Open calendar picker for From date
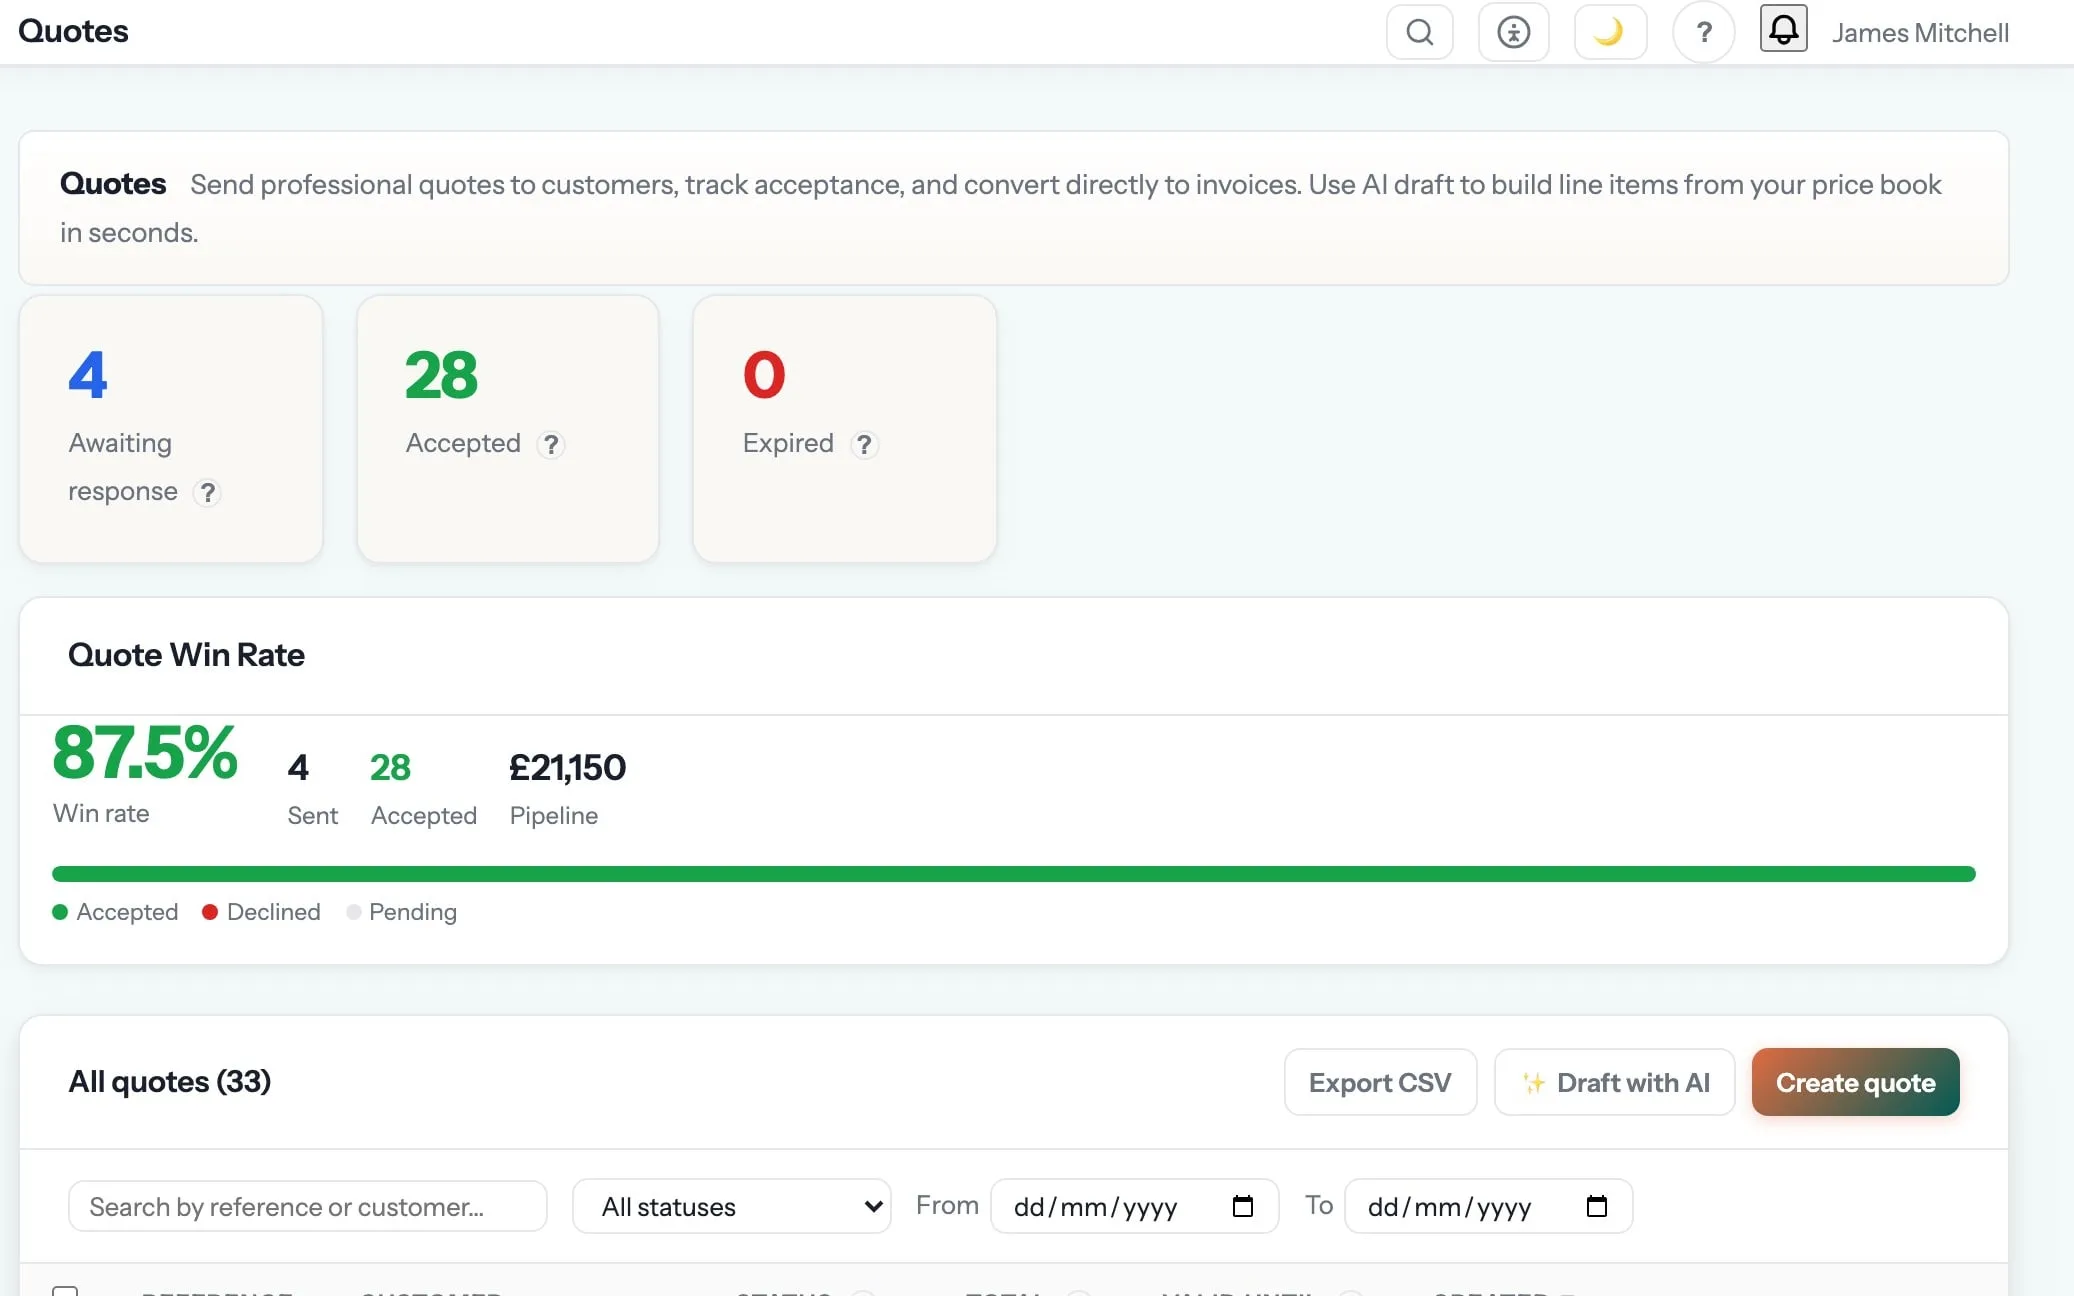This screenshot has height=1296, width=2074. pos(1242,1206)
